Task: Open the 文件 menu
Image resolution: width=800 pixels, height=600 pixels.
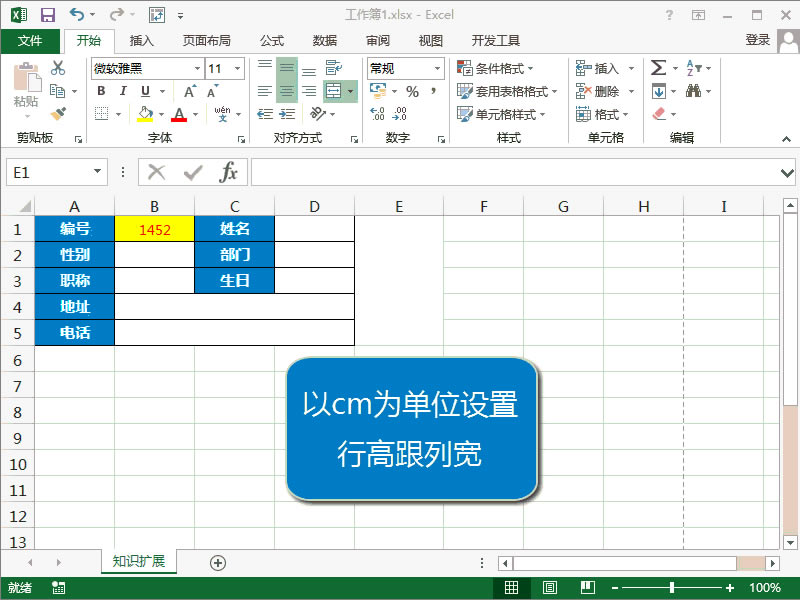Action: (30, 41)
